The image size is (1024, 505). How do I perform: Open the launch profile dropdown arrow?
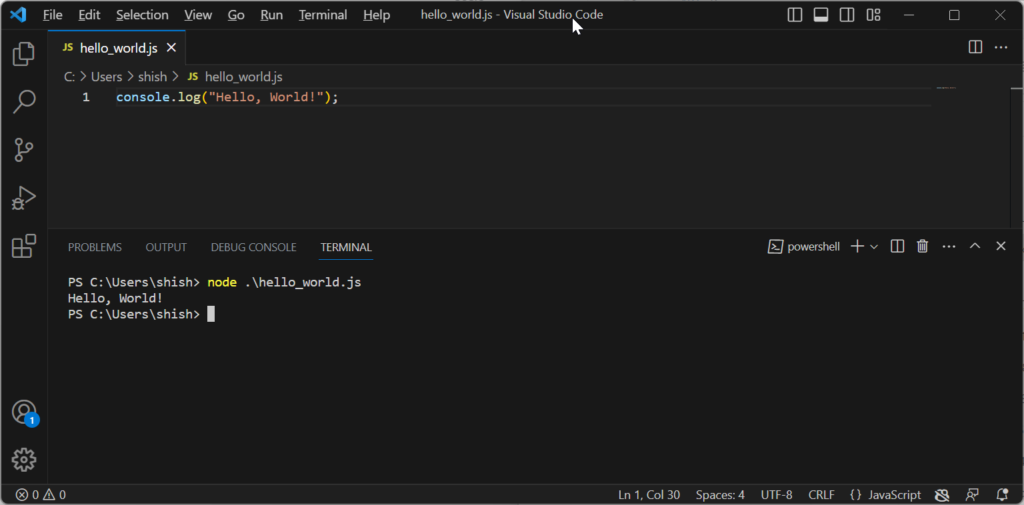[874, 246]
